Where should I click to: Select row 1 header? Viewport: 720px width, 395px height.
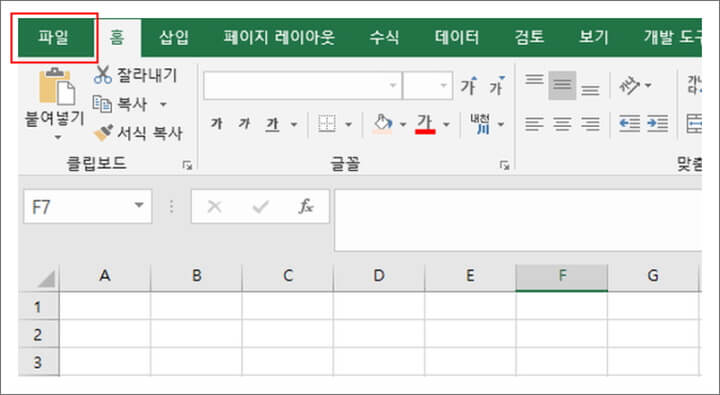coord(39,306)
